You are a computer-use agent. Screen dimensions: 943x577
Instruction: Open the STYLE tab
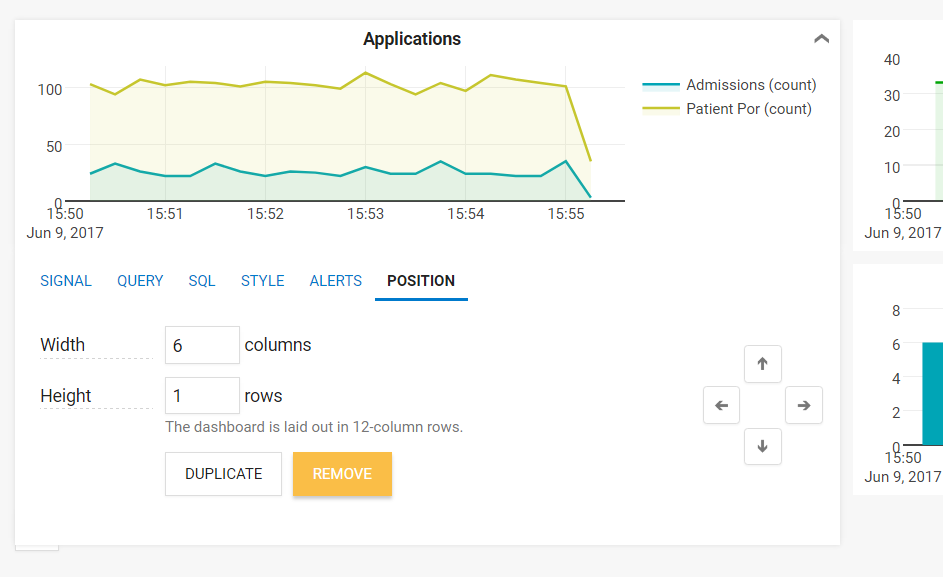tap(262, 281)
